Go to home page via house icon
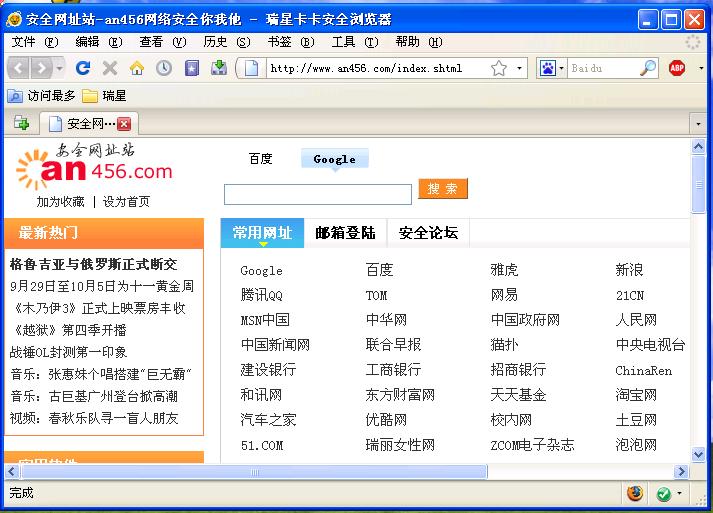The height and width of the screenshot is (513, 713). coord(136,68)
